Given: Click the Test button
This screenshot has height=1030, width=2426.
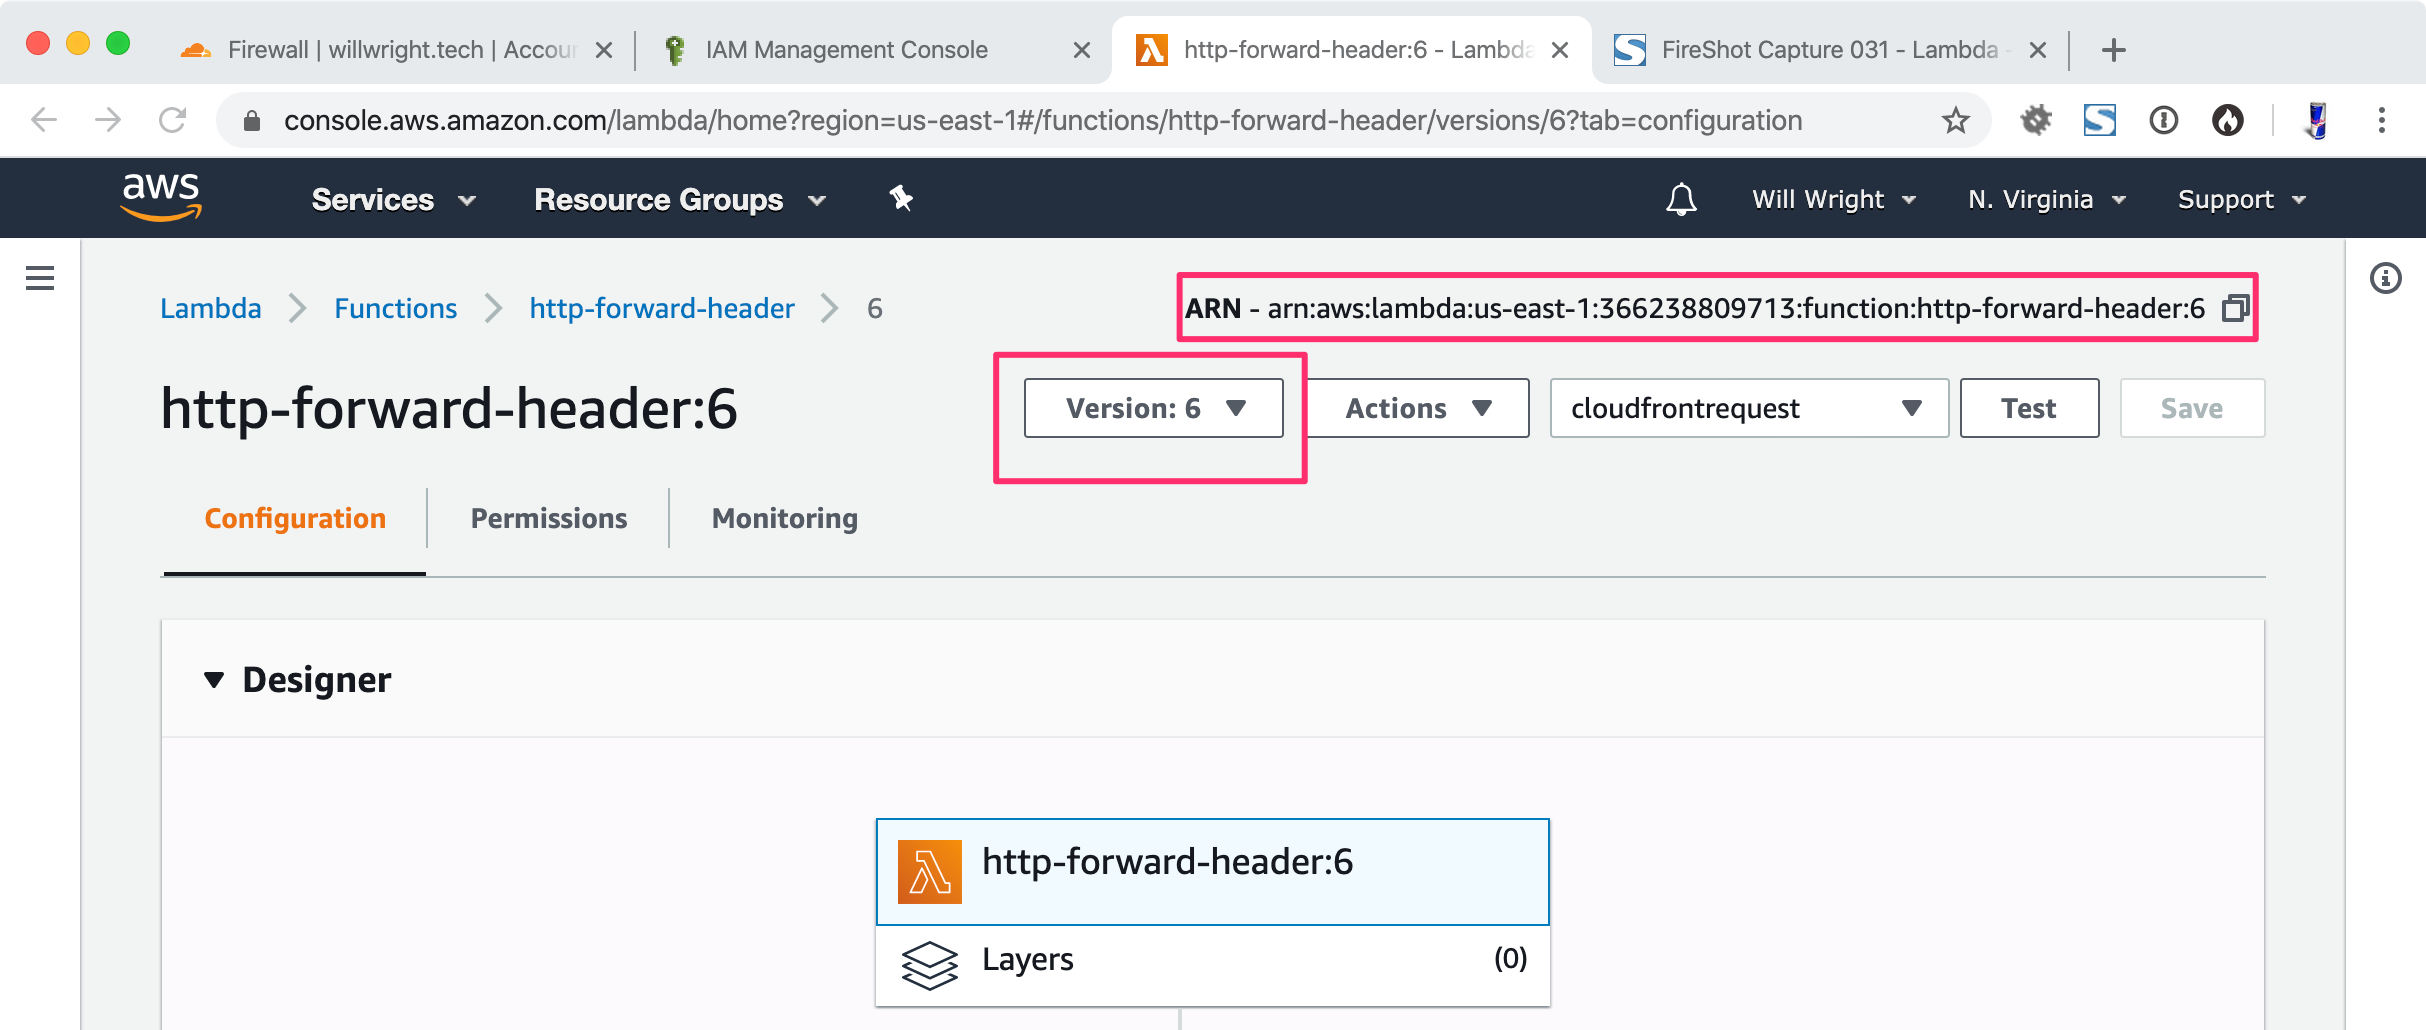Looking at the screenshot, I should tap(2029, 408).
